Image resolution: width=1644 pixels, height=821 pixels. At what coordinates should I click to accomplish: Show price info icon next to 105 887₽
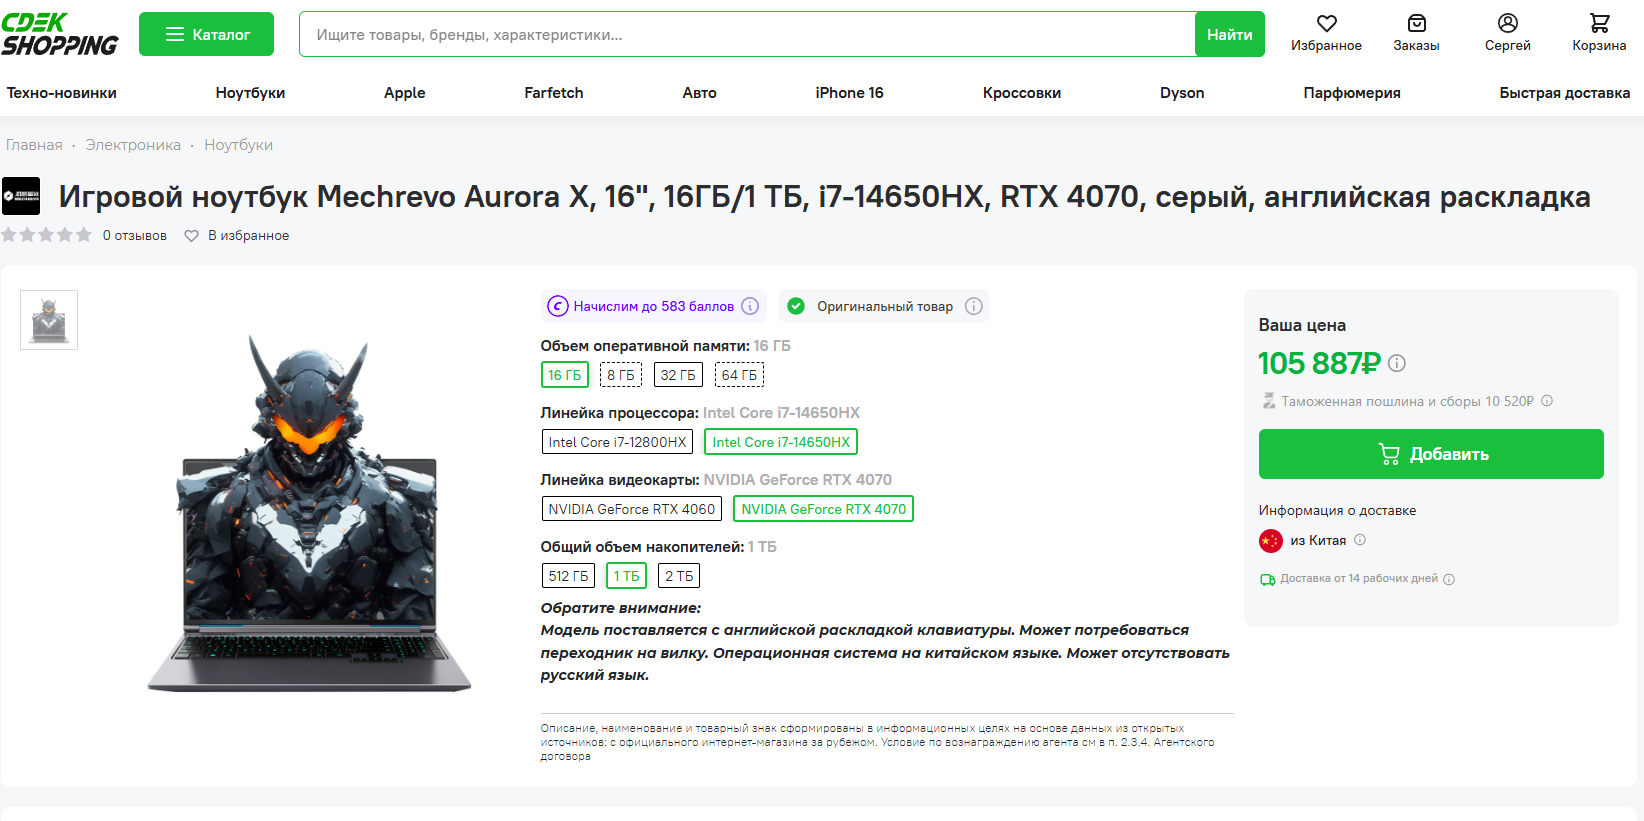(1397, 363)
